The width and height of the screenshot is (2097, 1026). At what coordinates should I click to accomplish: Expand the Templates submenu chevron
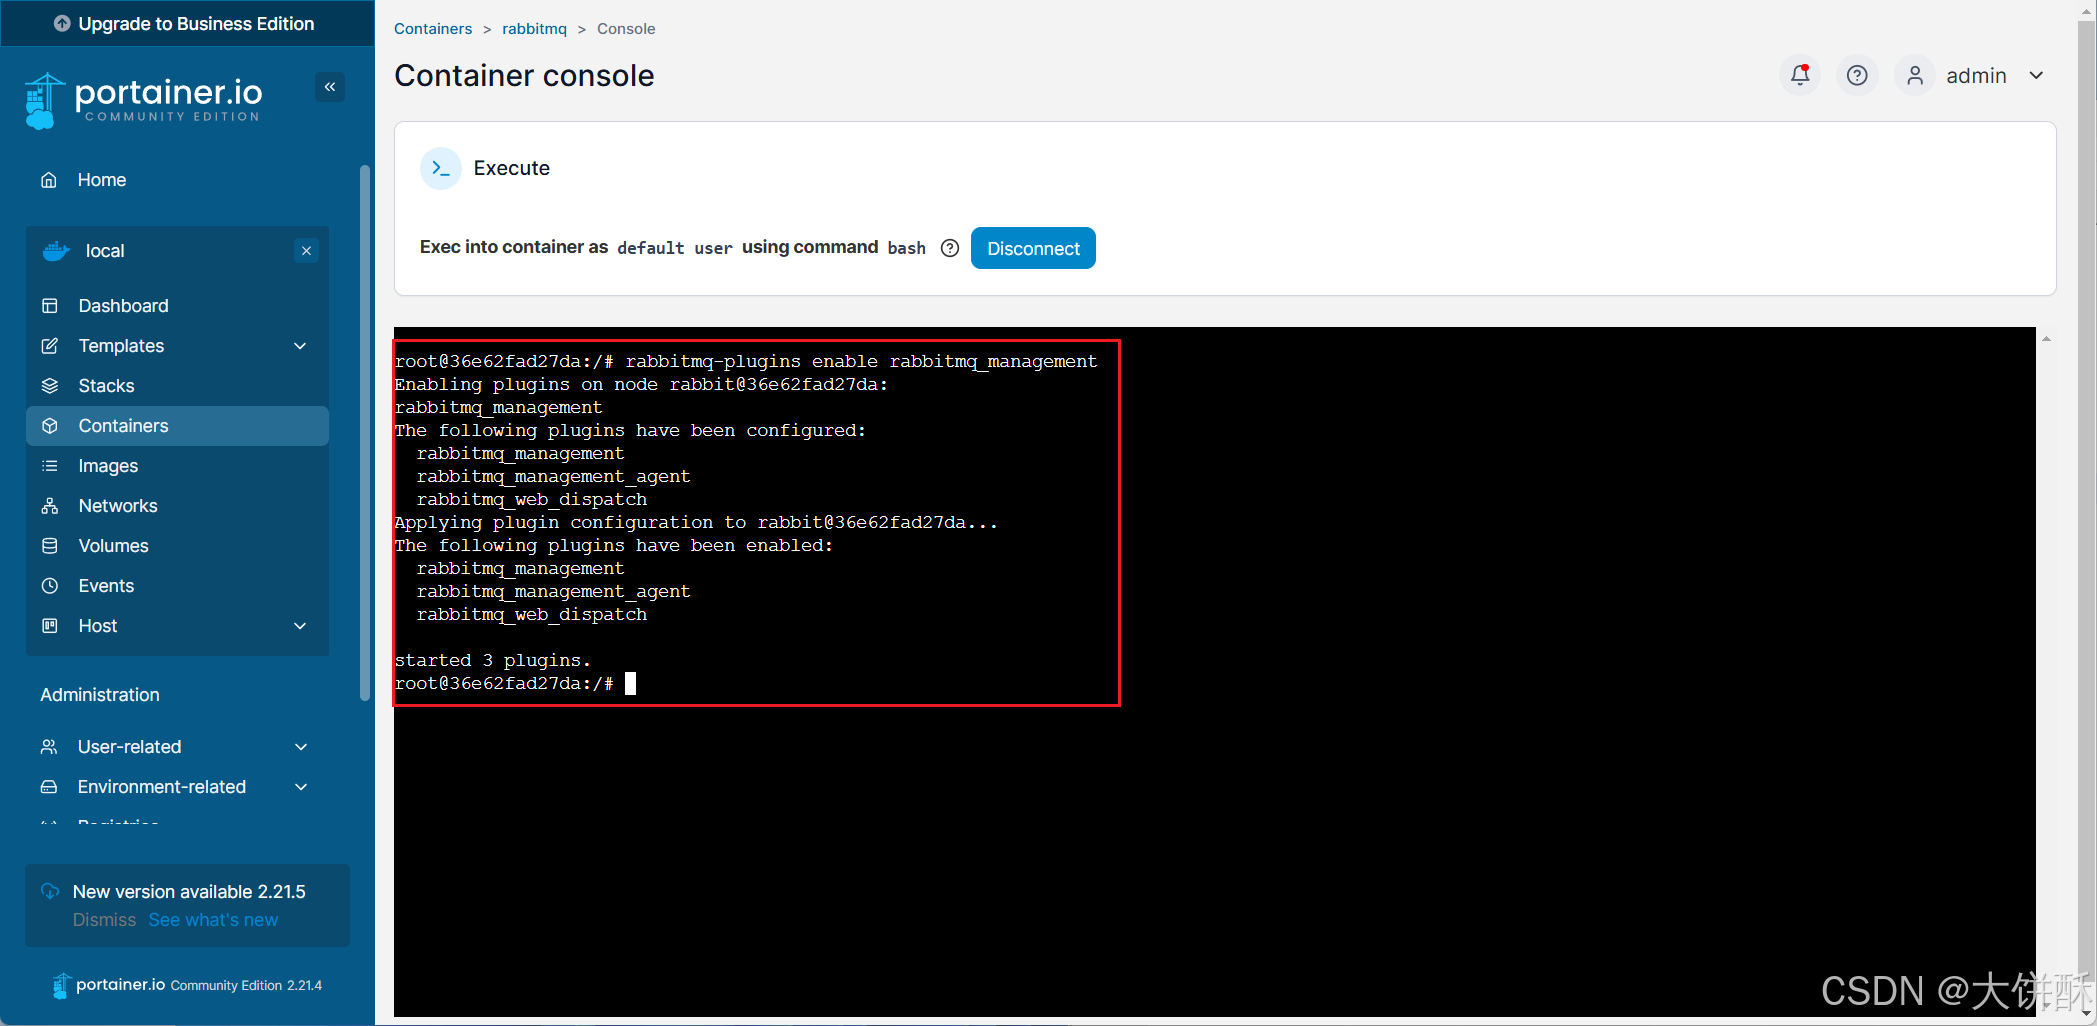300,346
